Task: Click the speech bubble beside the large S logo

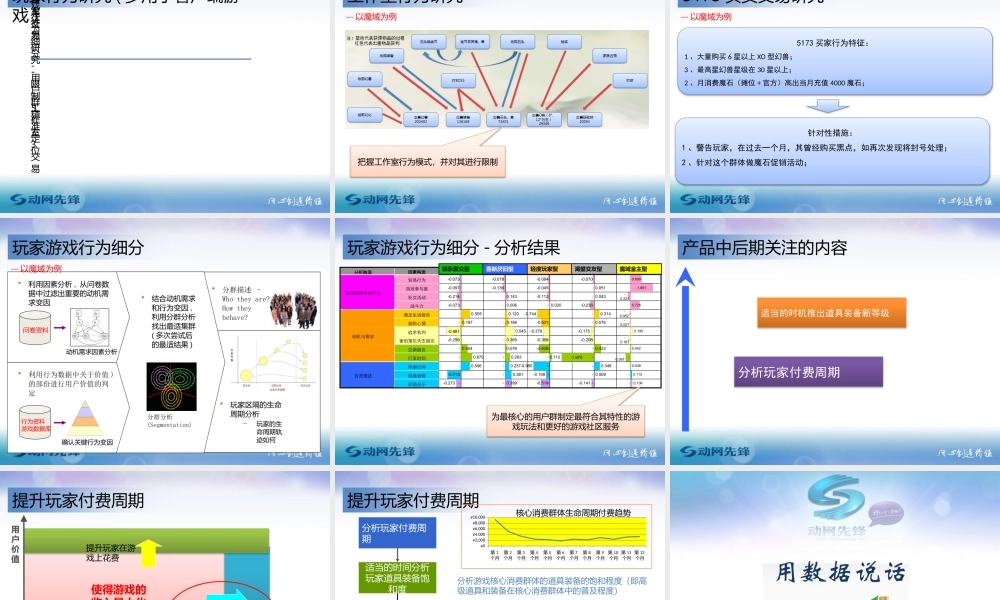Action: point(885,514)
